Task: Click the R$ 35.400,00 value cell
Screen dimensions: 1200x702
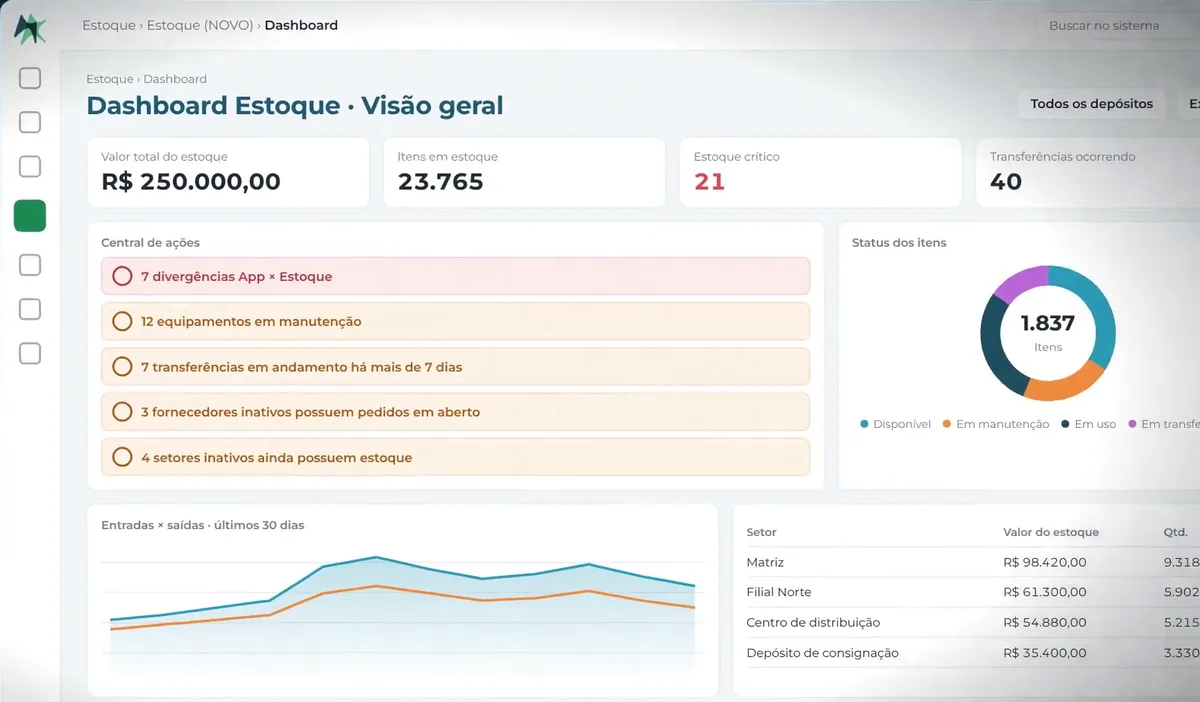Action: 1044,653
